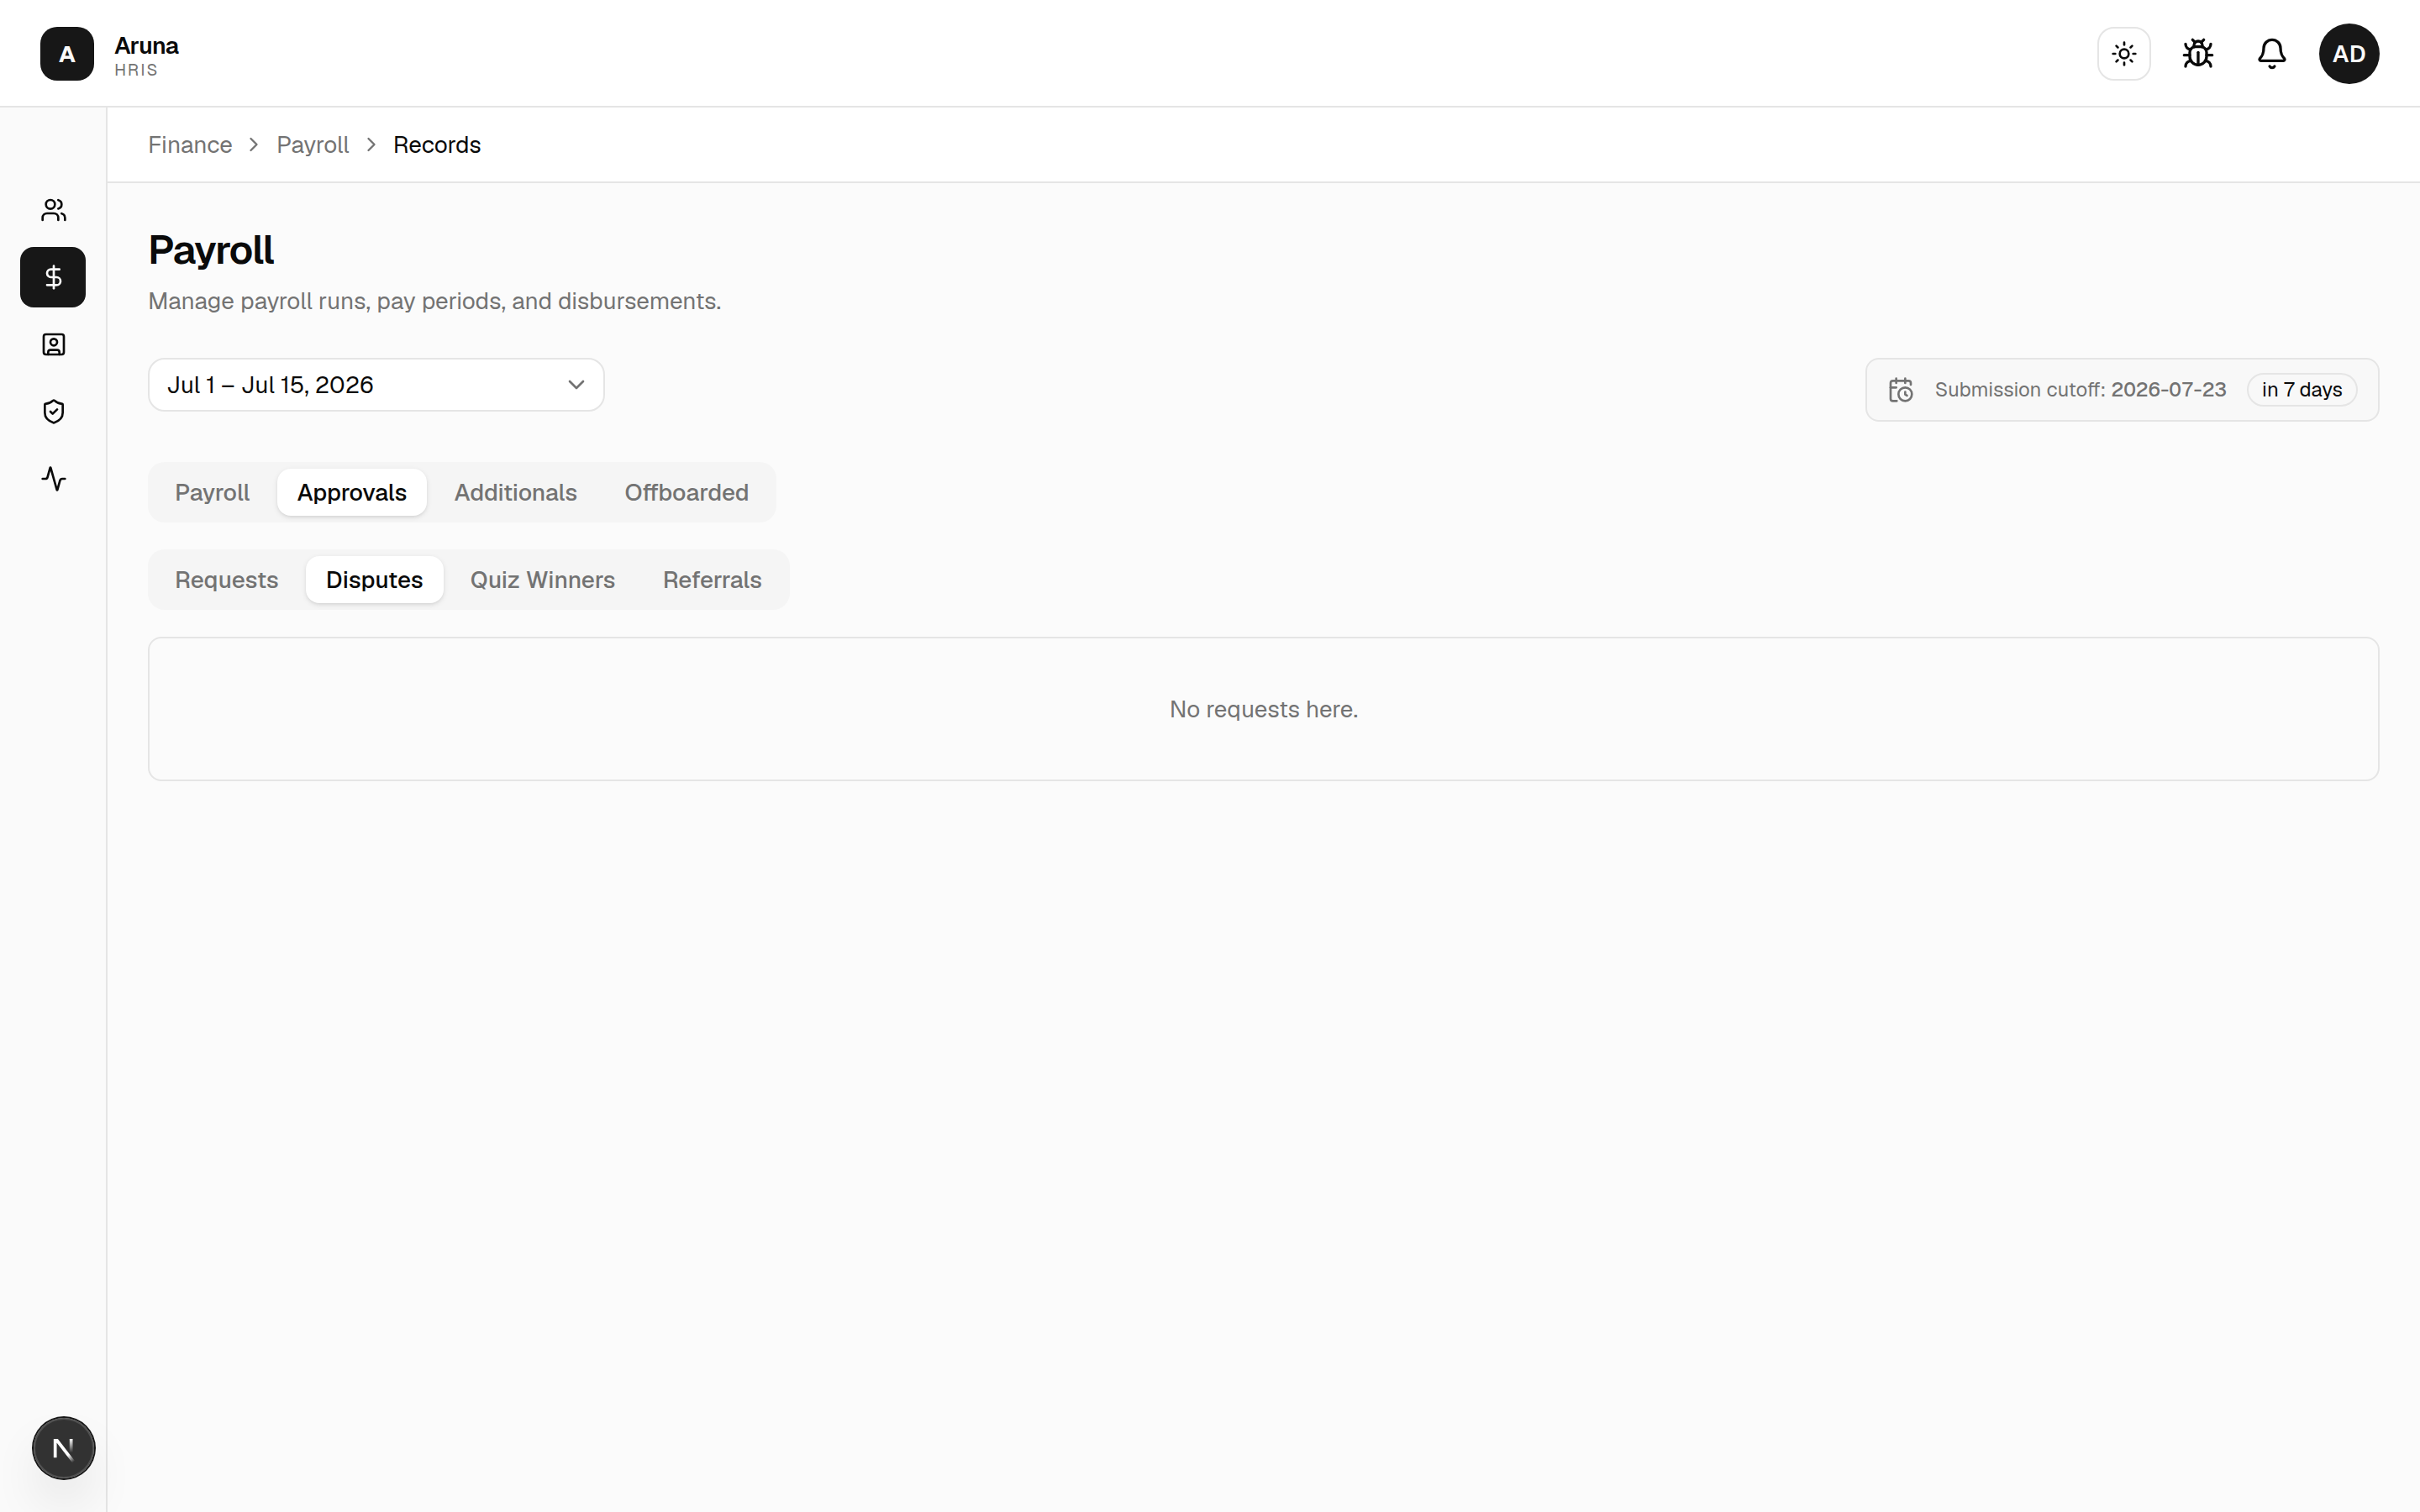The height and width of the screenshot is (1512, 2420).
Task: Go to Finance breadcrumb
Action: point(190,145)
